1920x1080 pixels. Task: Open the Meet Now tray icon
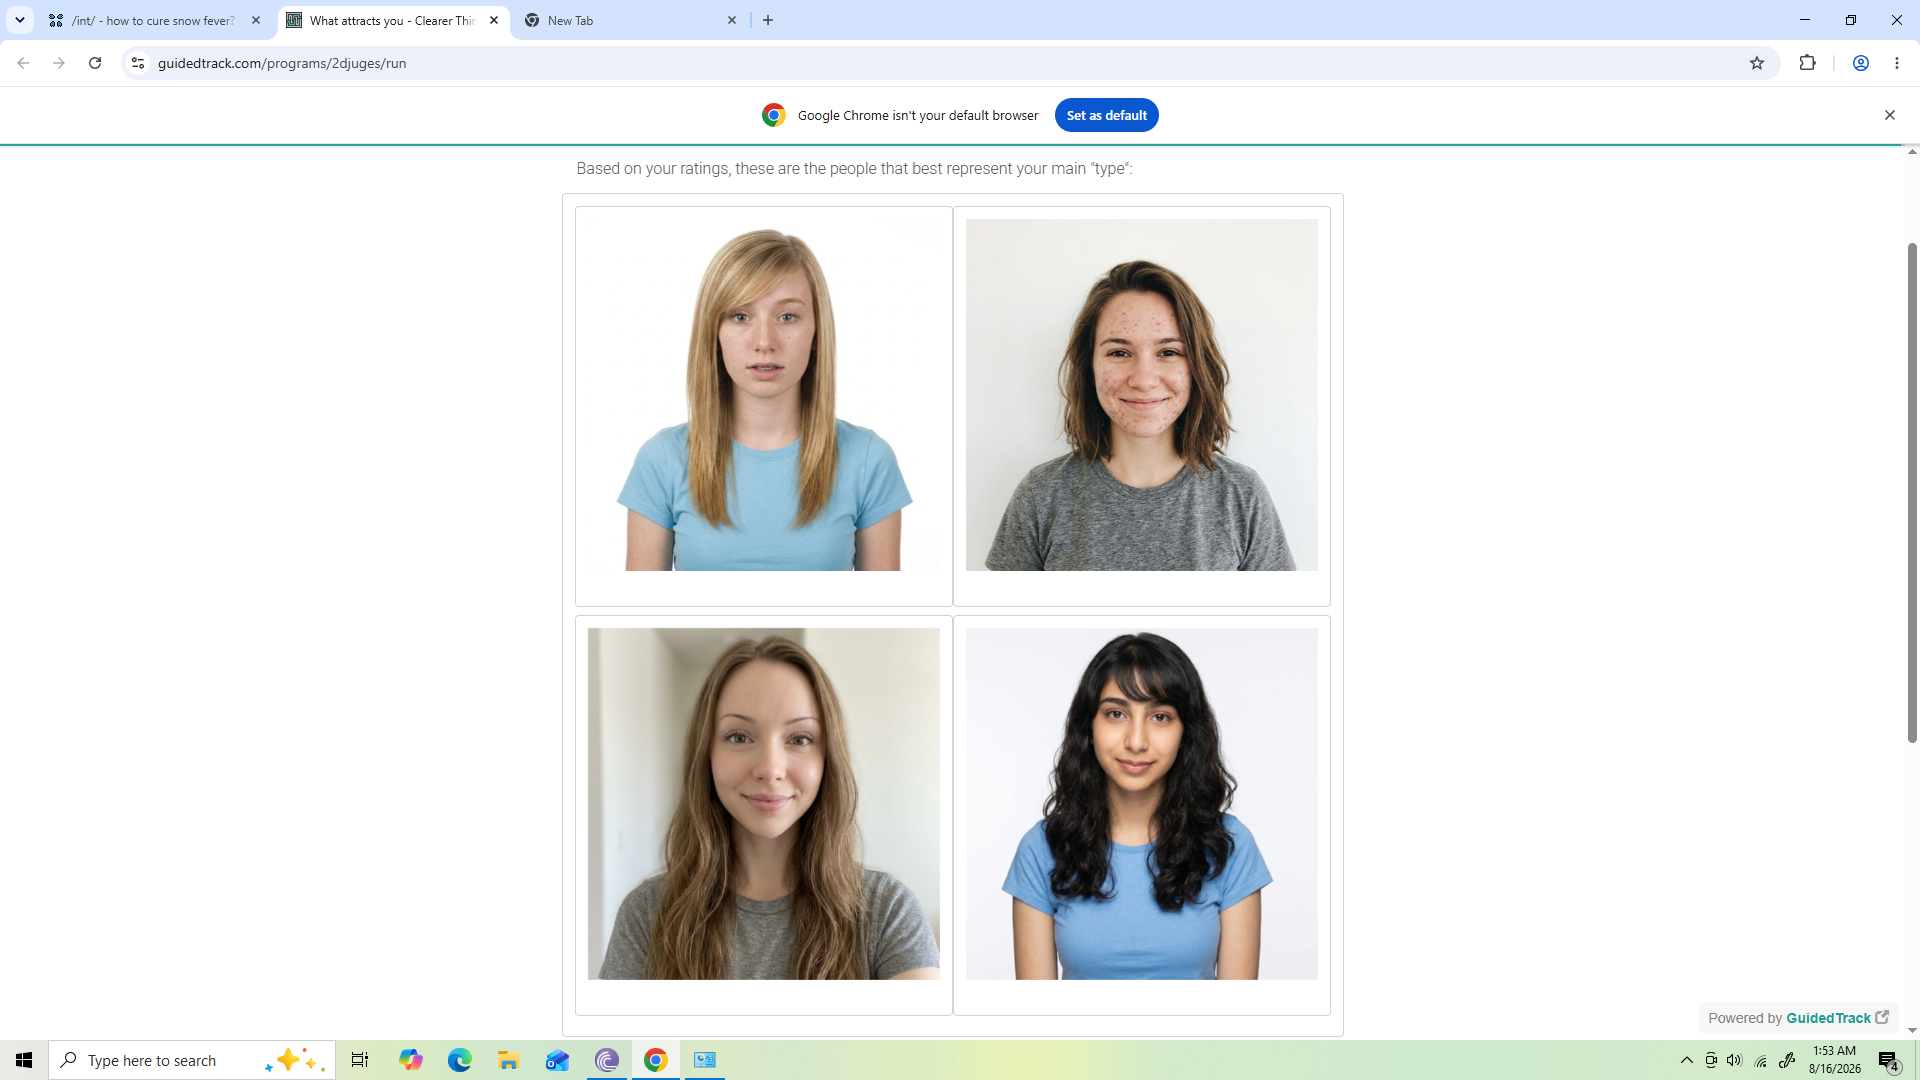click(x=1711, y=1060)
